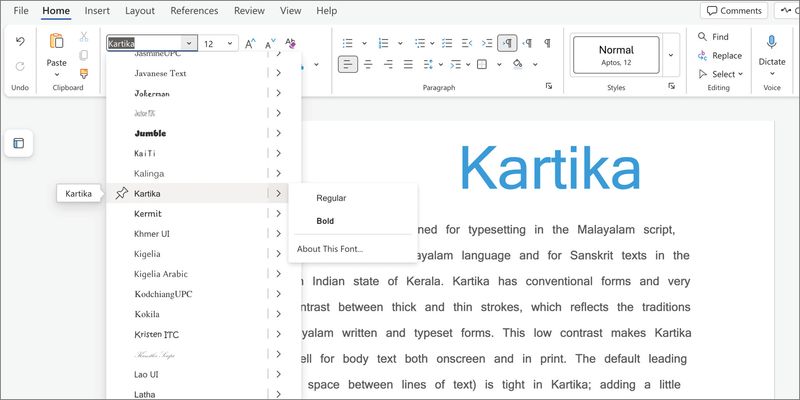Click the Undo arrow icon
The image size is (800, 400).
(20, 42)
